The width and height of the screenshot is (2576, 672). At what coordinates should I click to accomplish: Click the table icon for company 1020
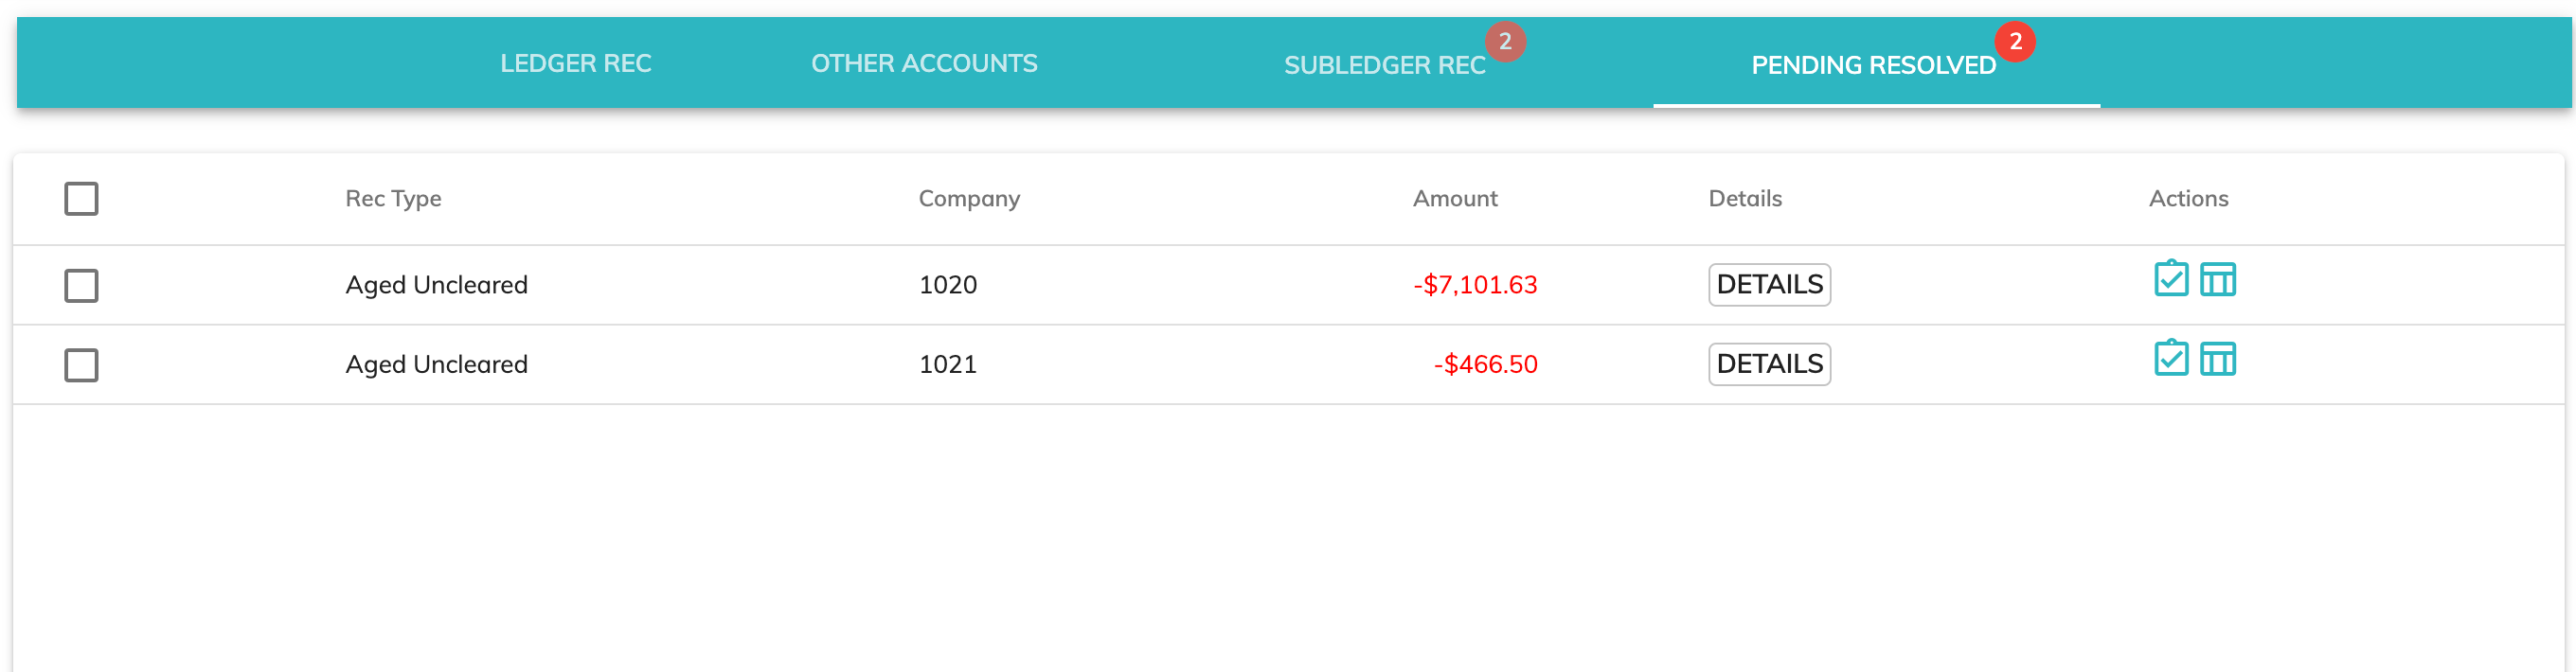tap(2217, 279)
